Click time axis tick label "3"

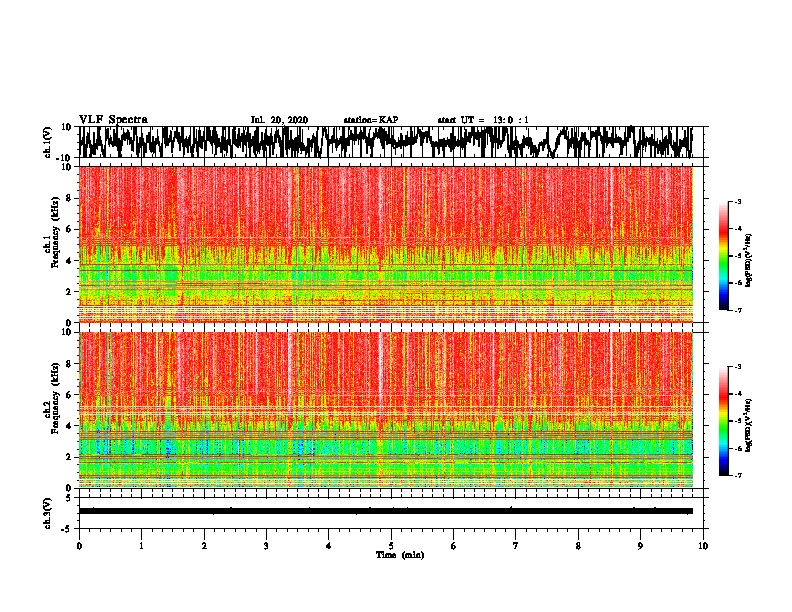[x=266, y=546]
